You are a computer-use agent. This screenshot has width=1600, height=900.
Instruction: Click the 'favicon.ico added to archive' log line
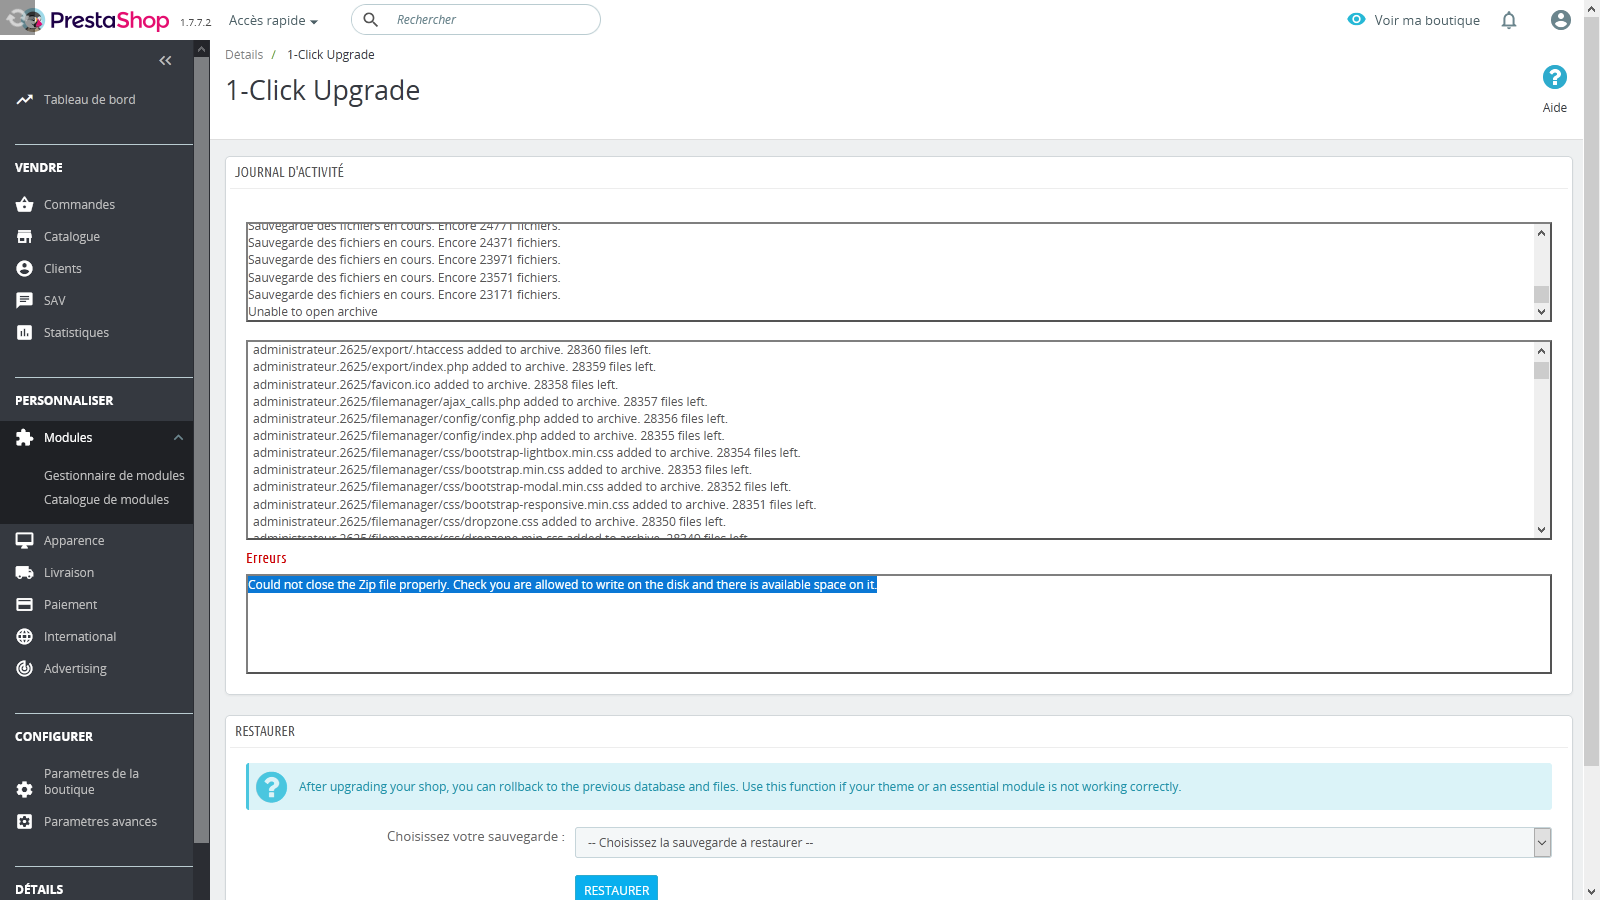435,385
